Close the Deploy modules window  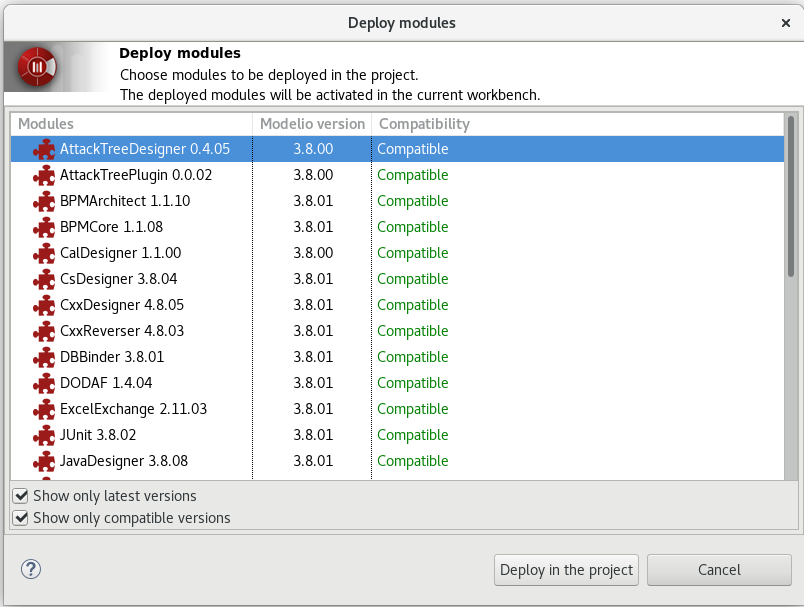point(786,22)
